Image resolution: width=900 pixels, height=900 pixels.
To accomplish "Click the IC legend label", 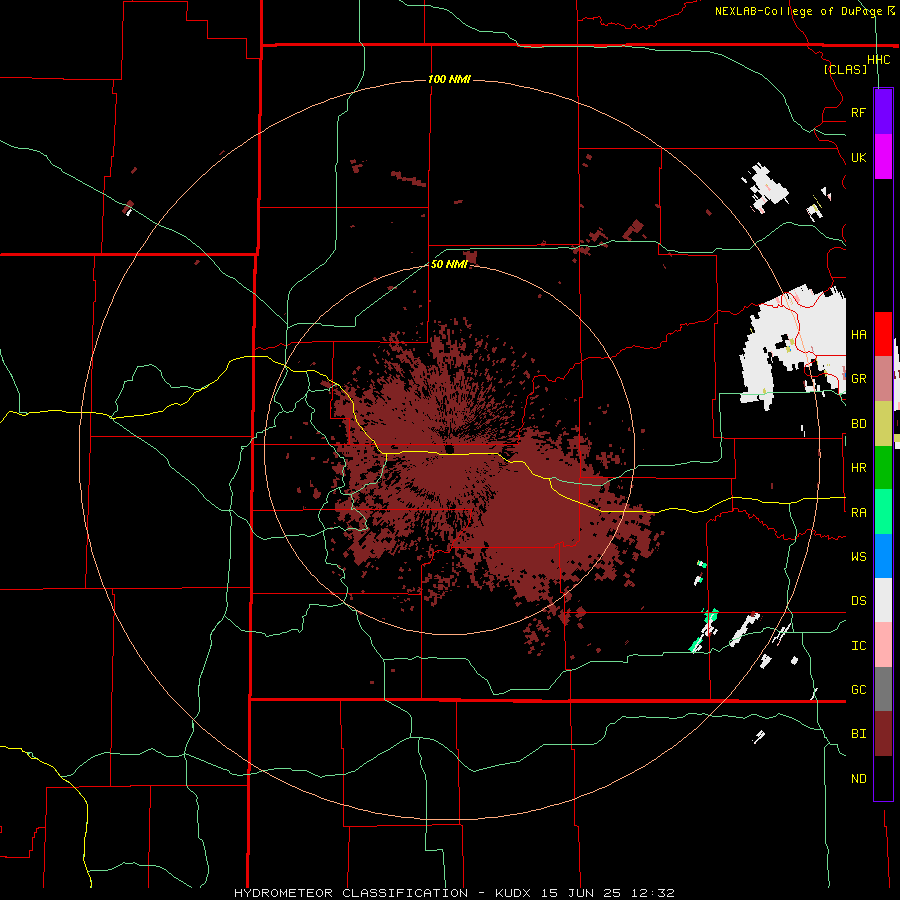I will point(858,646).
